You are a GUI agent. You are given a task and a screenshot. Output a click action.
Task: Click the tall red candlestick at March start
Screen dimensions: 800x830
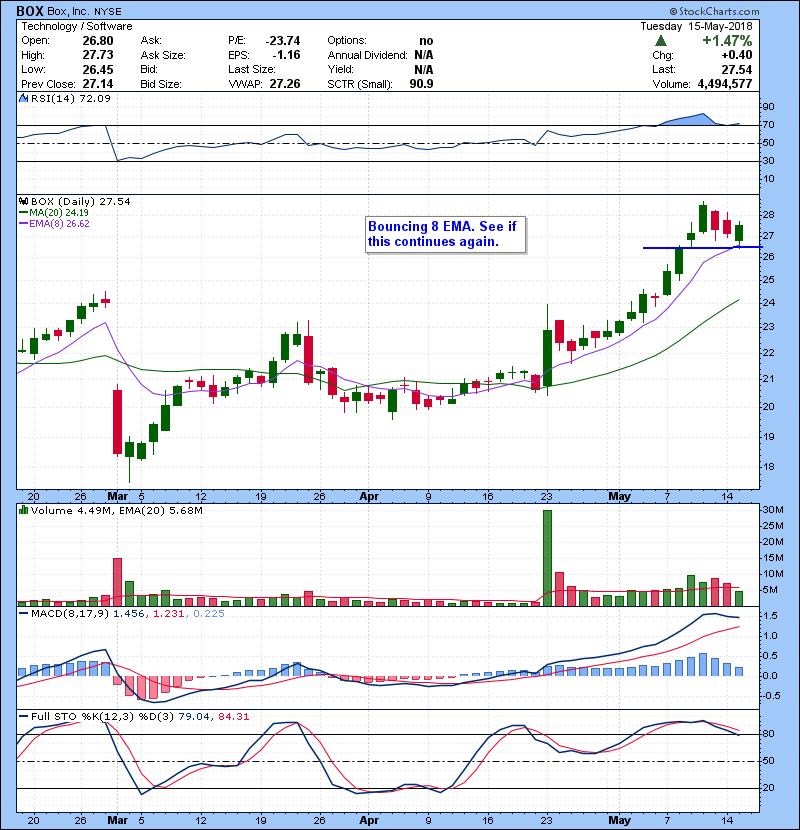(x=117, y=422)
